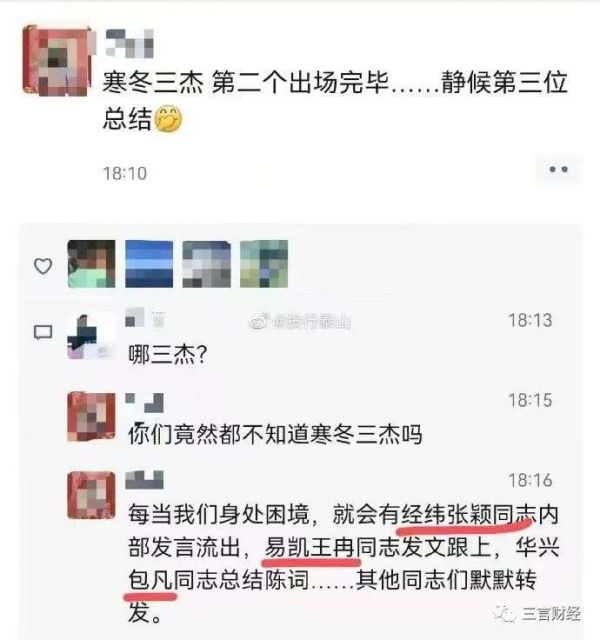This screenshot has width=600, height=640.
Task: Open avatar of "哪三杰?" commenter
Action: [x=91, y=336]
